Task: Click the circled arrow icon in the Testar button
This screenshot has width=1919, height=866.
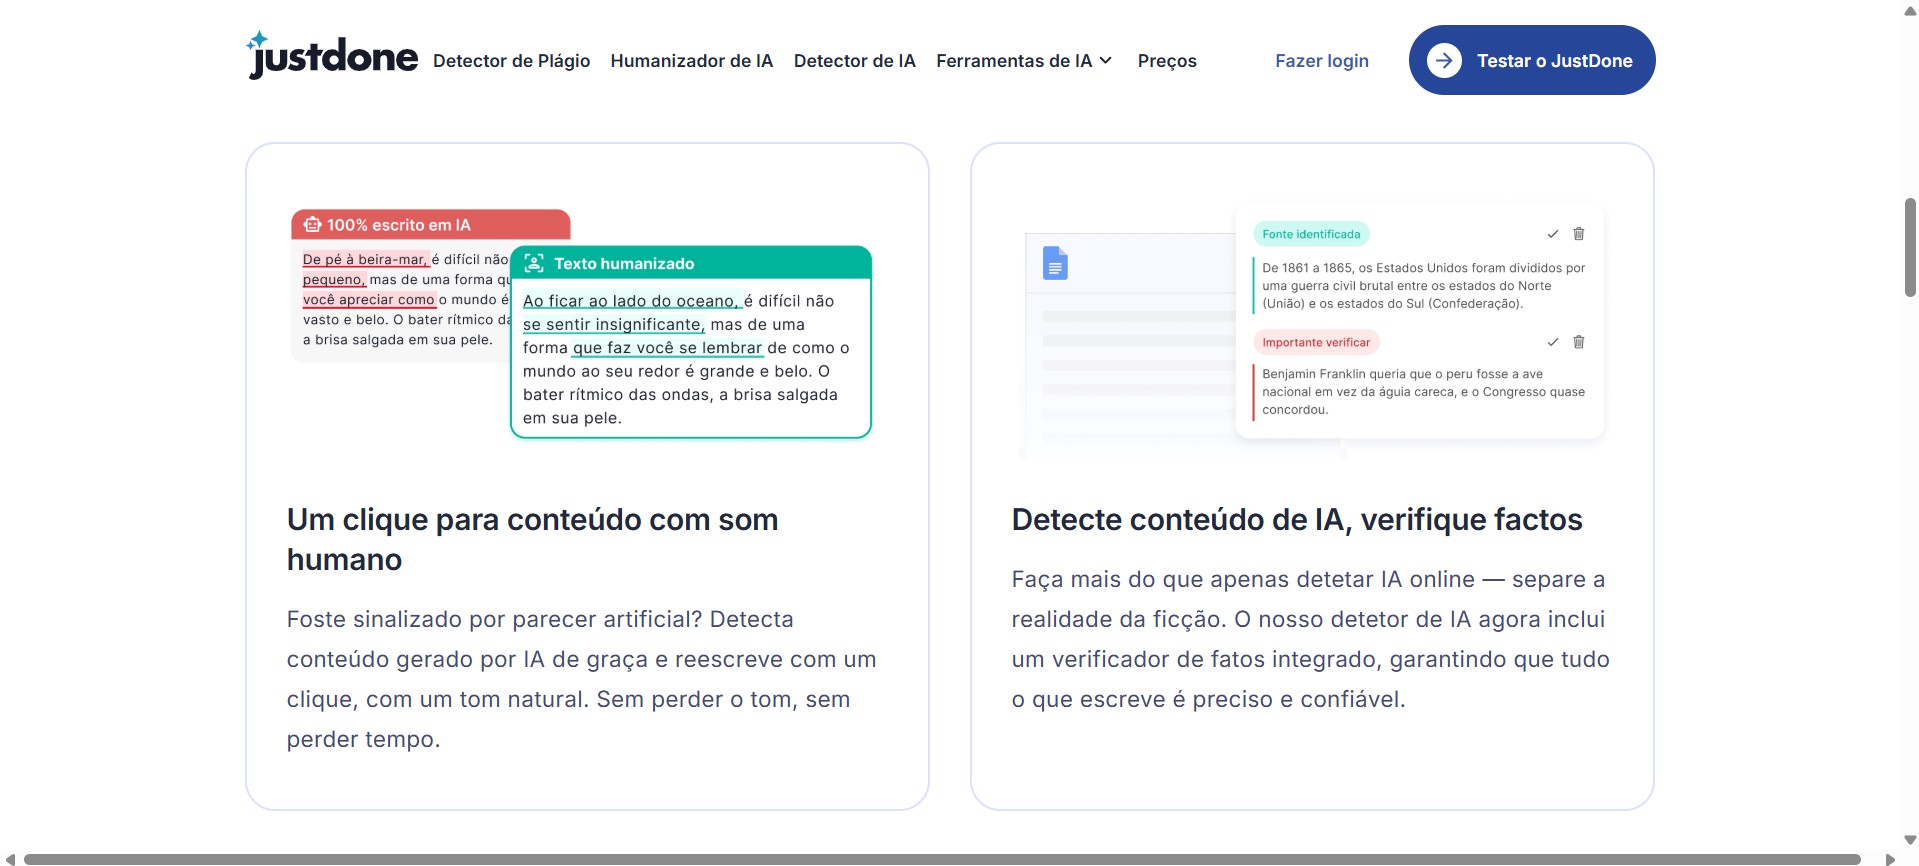Action: (1444, 61)
